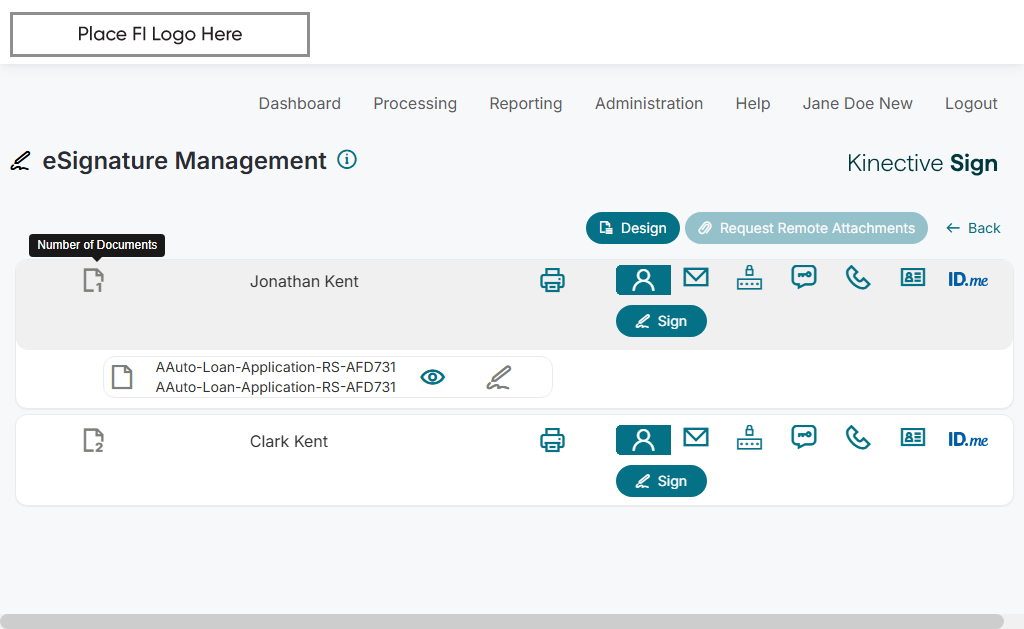Select email signing method for Jonathan Kent

coord(696,278)
